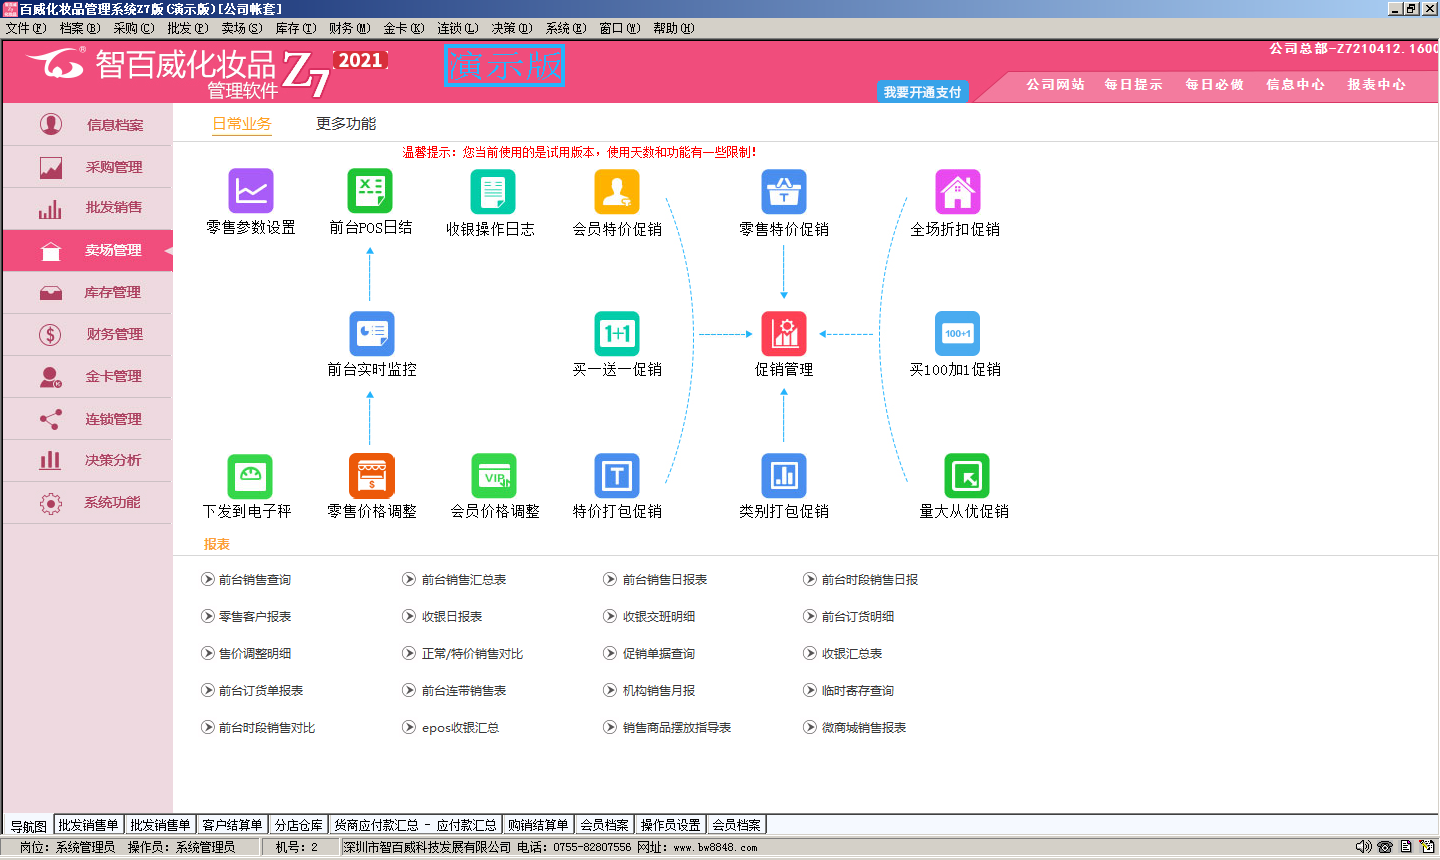Image resolution: width=1440 pixels, height=860 pixels.
Task: Select 会员特价促销 icon
Action: 616,191
